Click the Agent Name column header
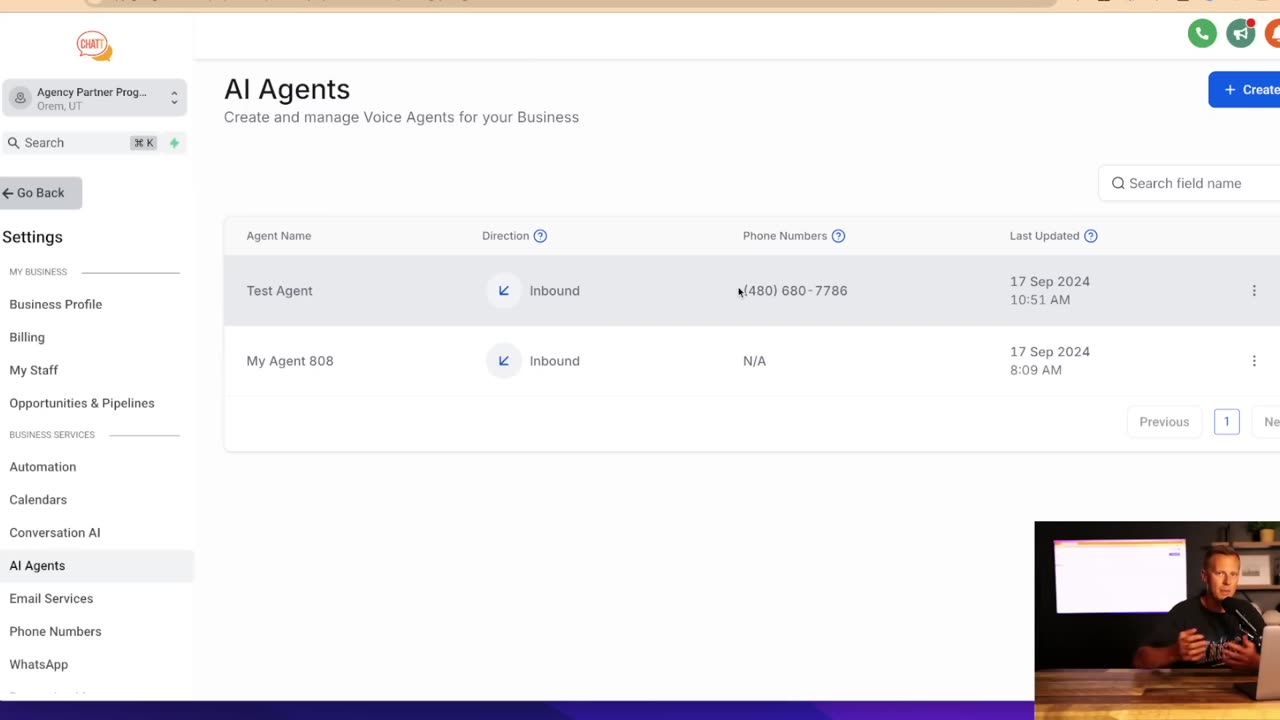This screenshot has width=1280, height=720. click(279, 236)
